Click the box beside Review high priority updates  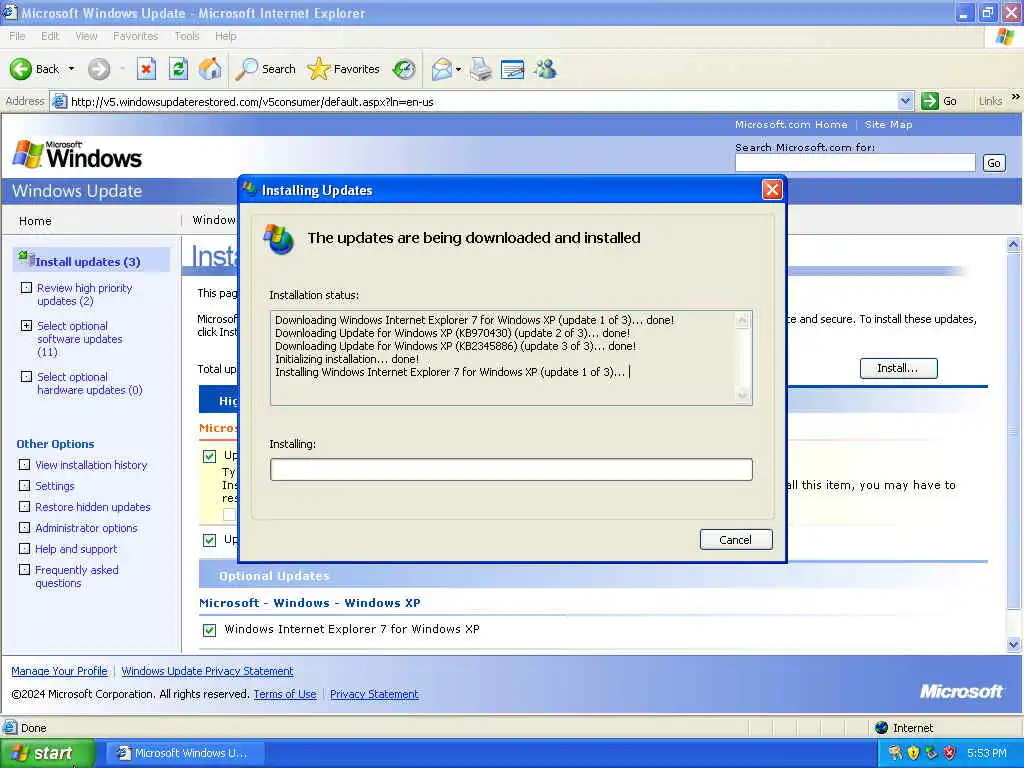point(26,287)
